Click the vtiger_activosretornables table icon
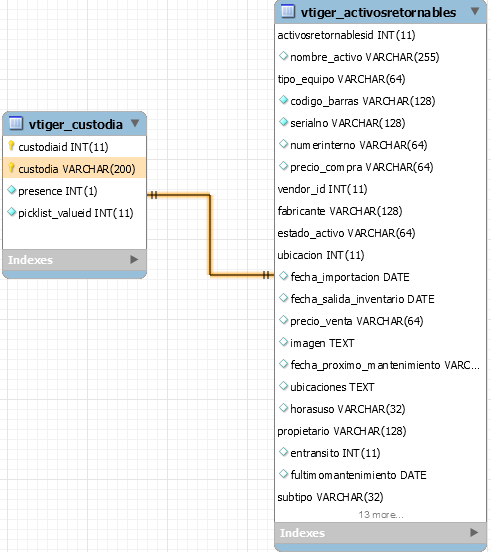Image resolution: width=491 pixels, height=552 pixels. pos(288,11)
